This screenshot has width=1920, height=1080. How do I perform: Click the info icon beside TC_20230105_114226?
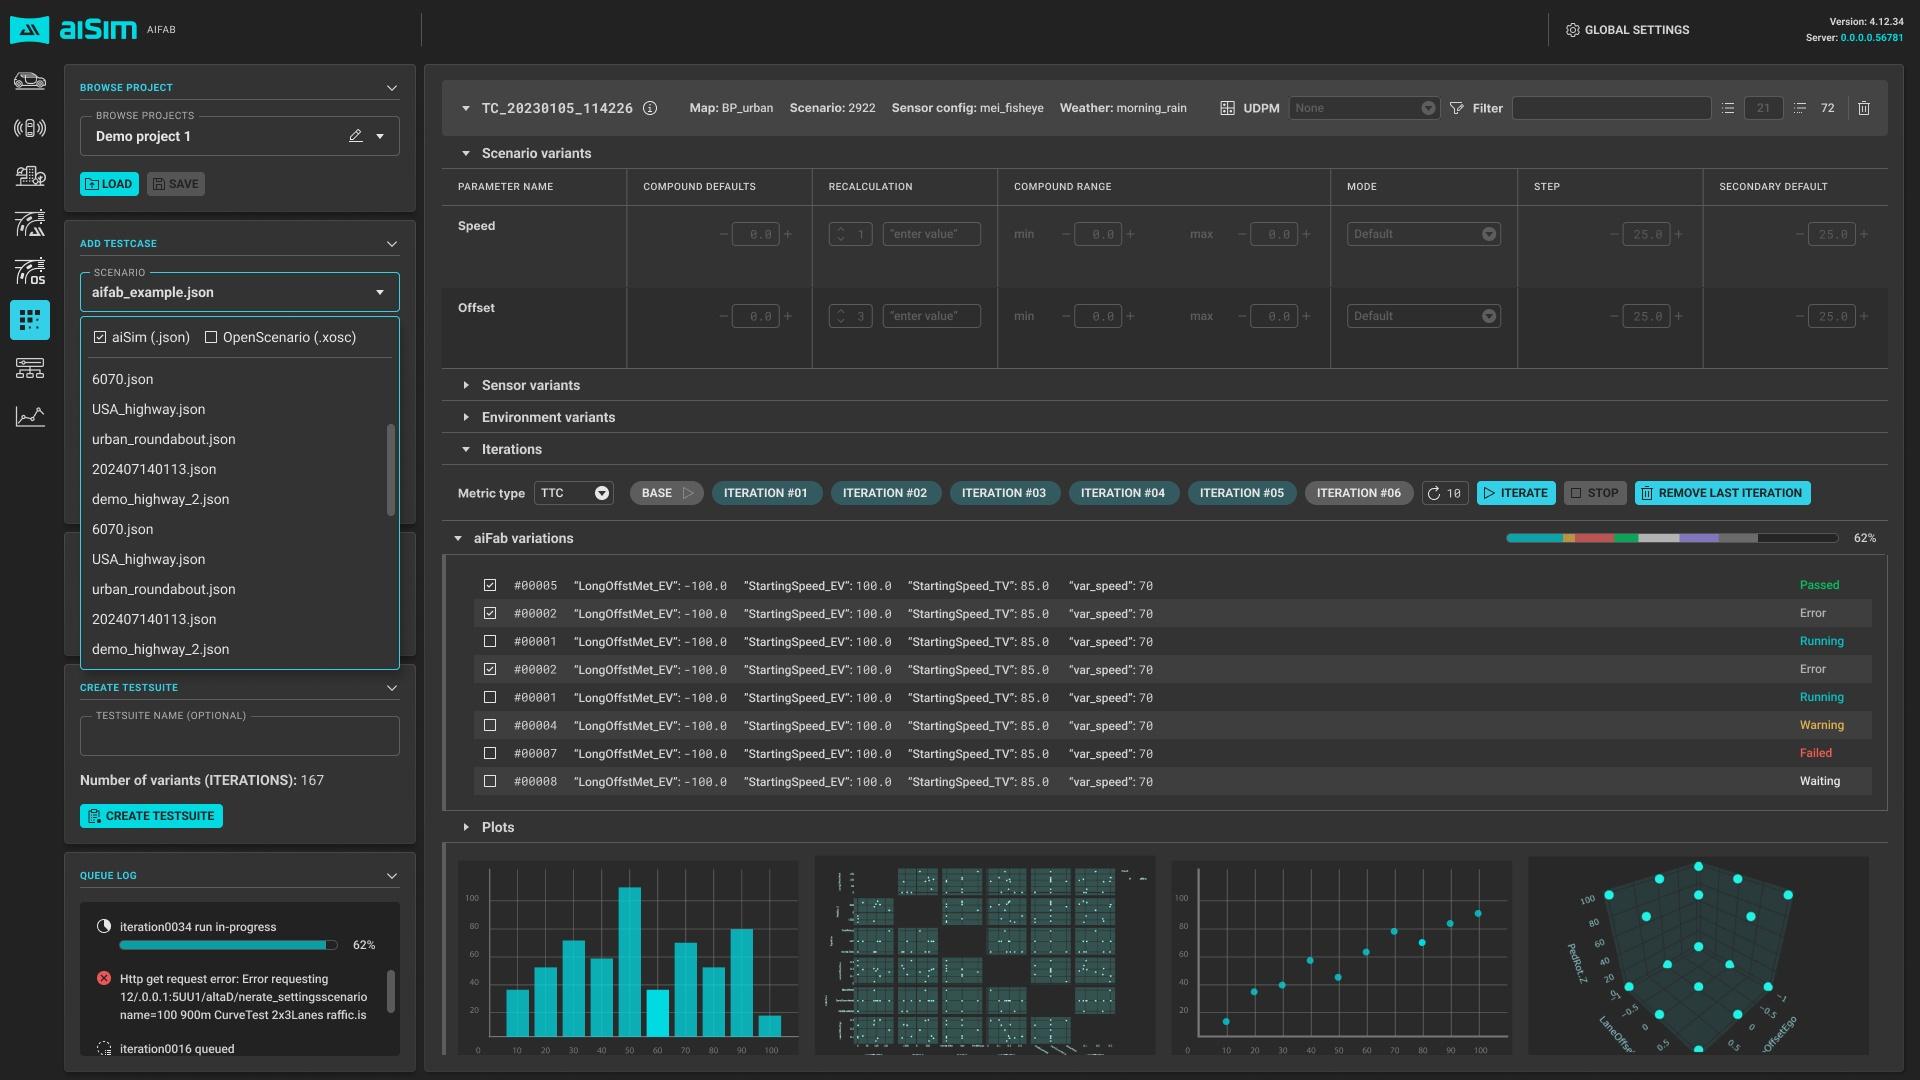tap(650, 108)
